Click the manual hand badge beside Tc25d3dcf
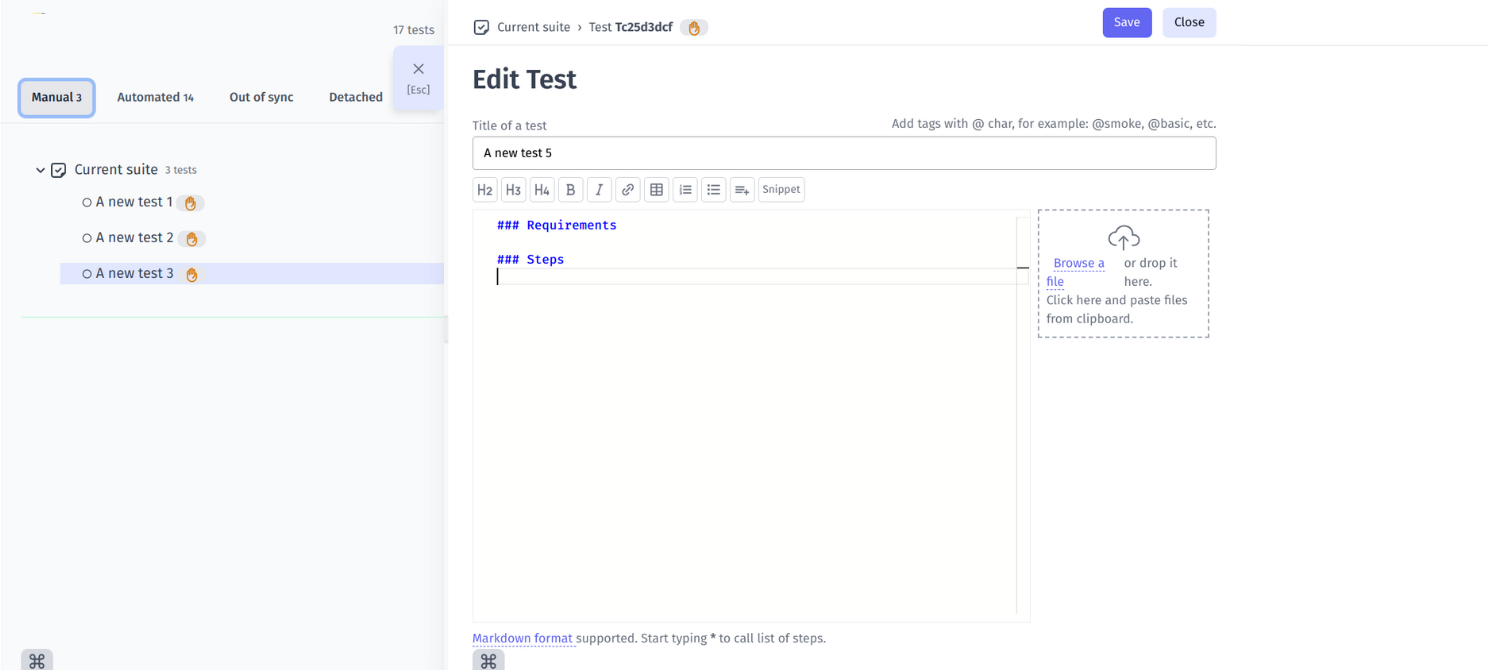The image size is (1488, 670). click(x=694, y=27)
